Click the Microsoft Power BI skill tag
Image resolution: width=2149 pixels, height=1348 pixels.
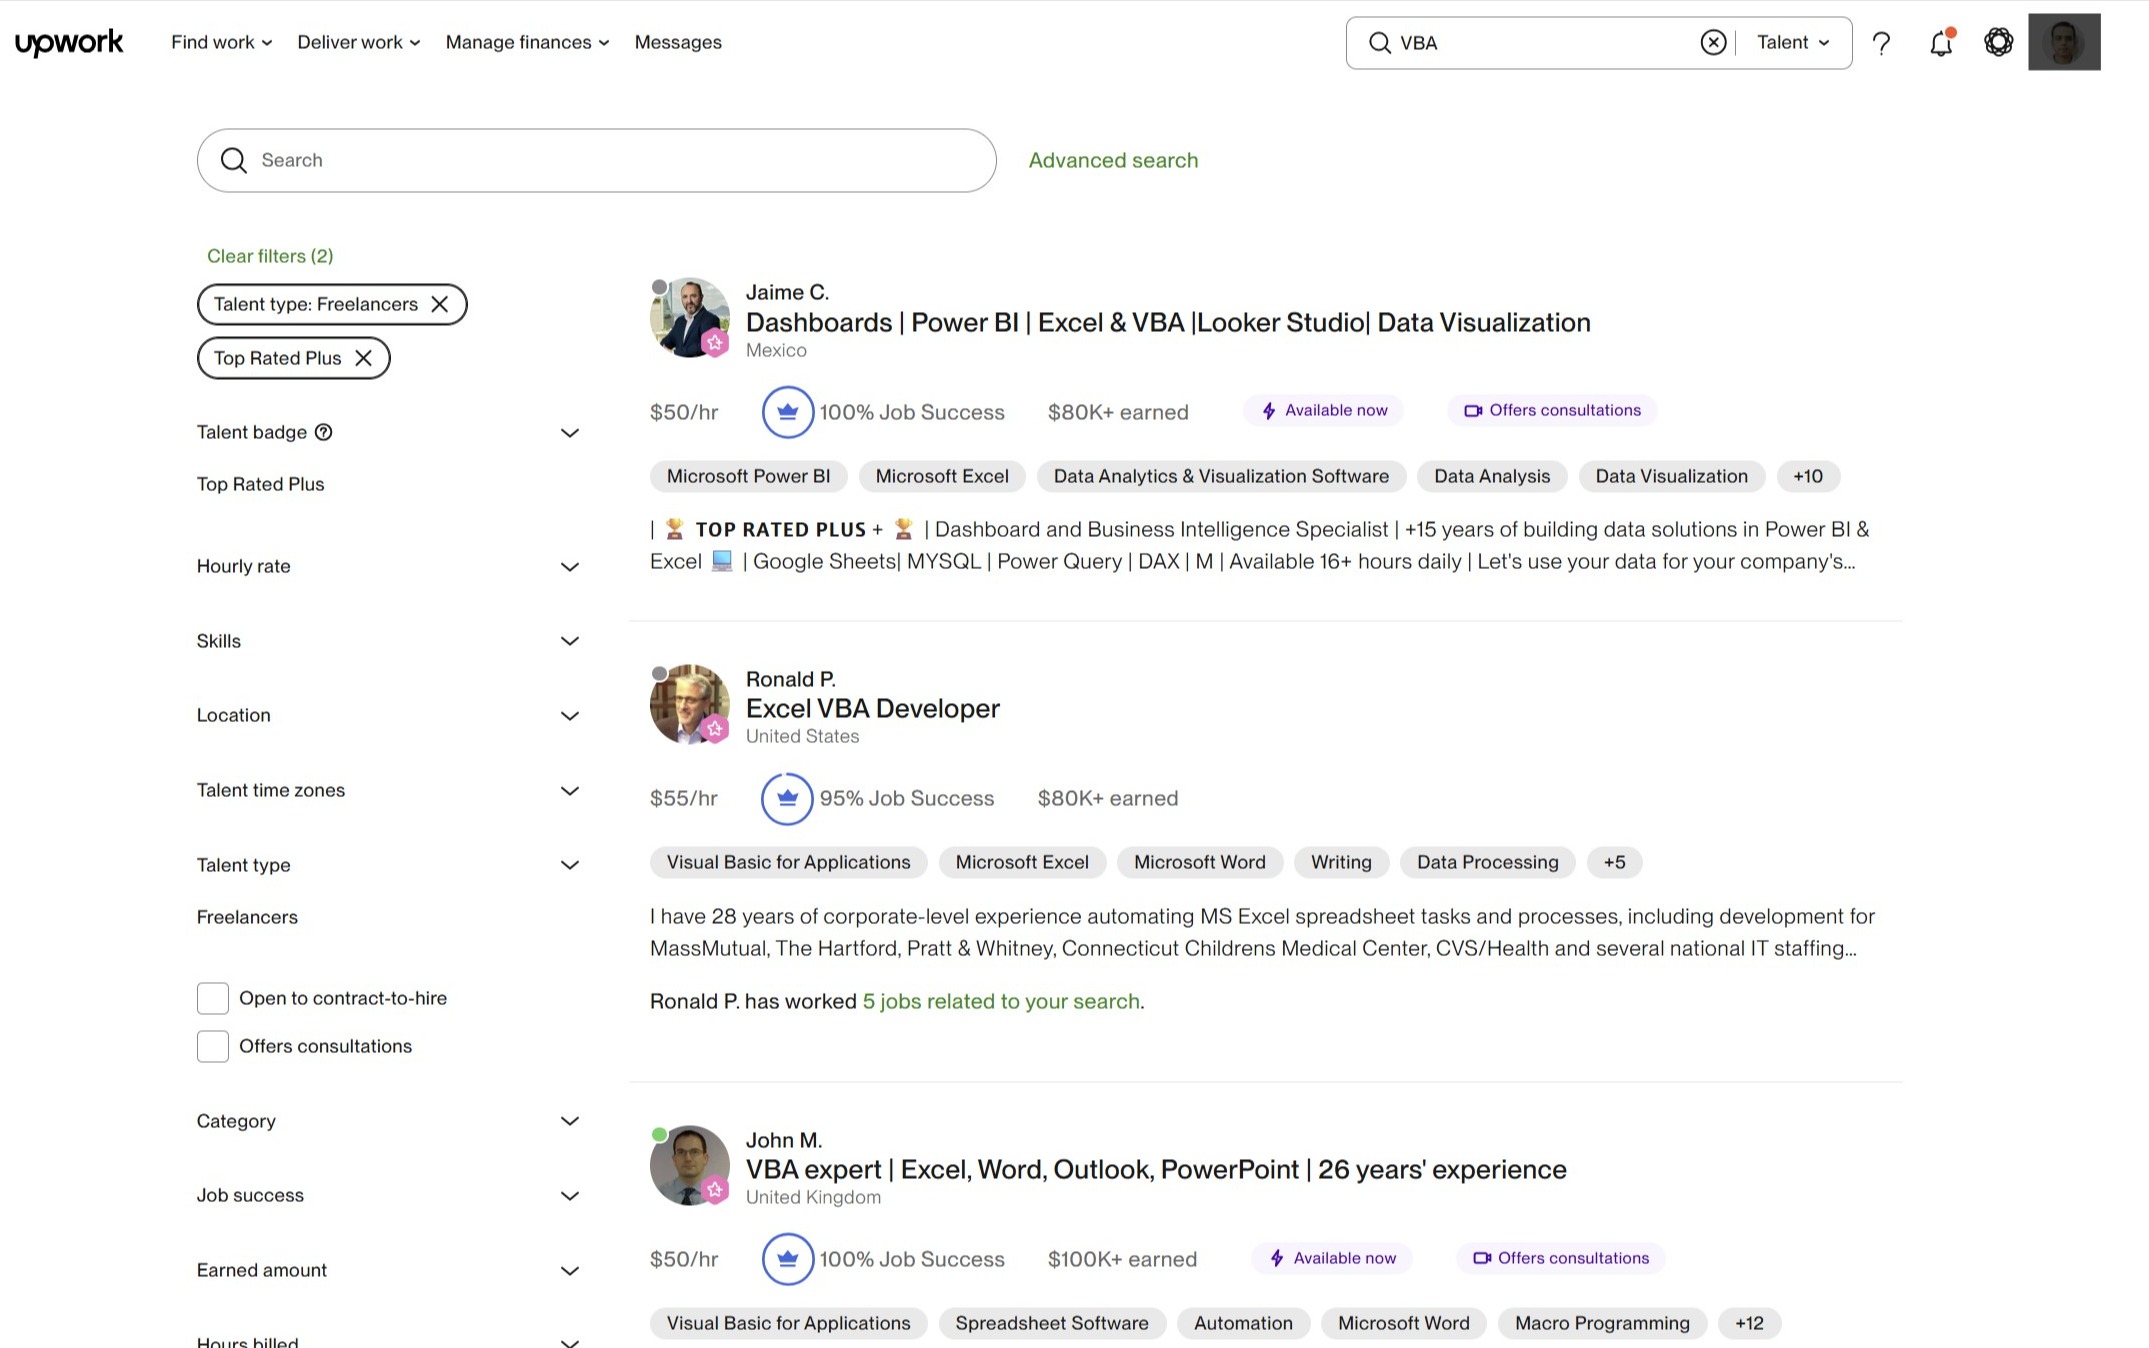(748, 476)
